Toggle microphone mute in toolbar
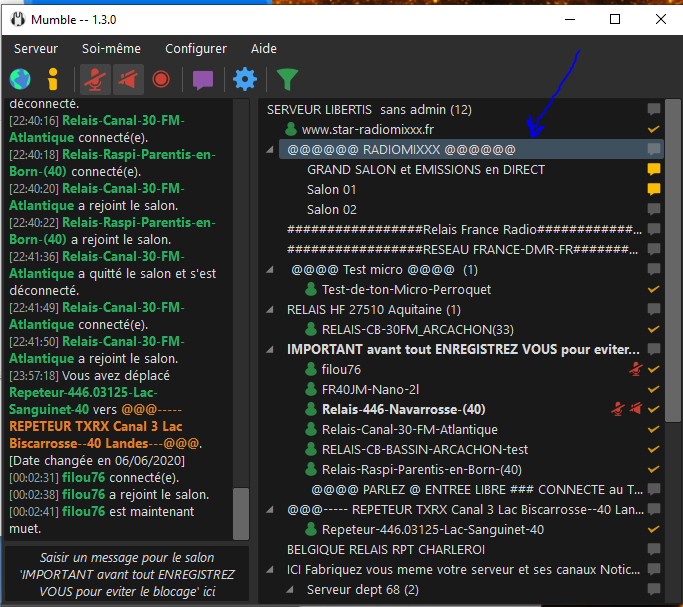This screenshot has height=607, width=683. pyautogui.click(x=95, y=79)
